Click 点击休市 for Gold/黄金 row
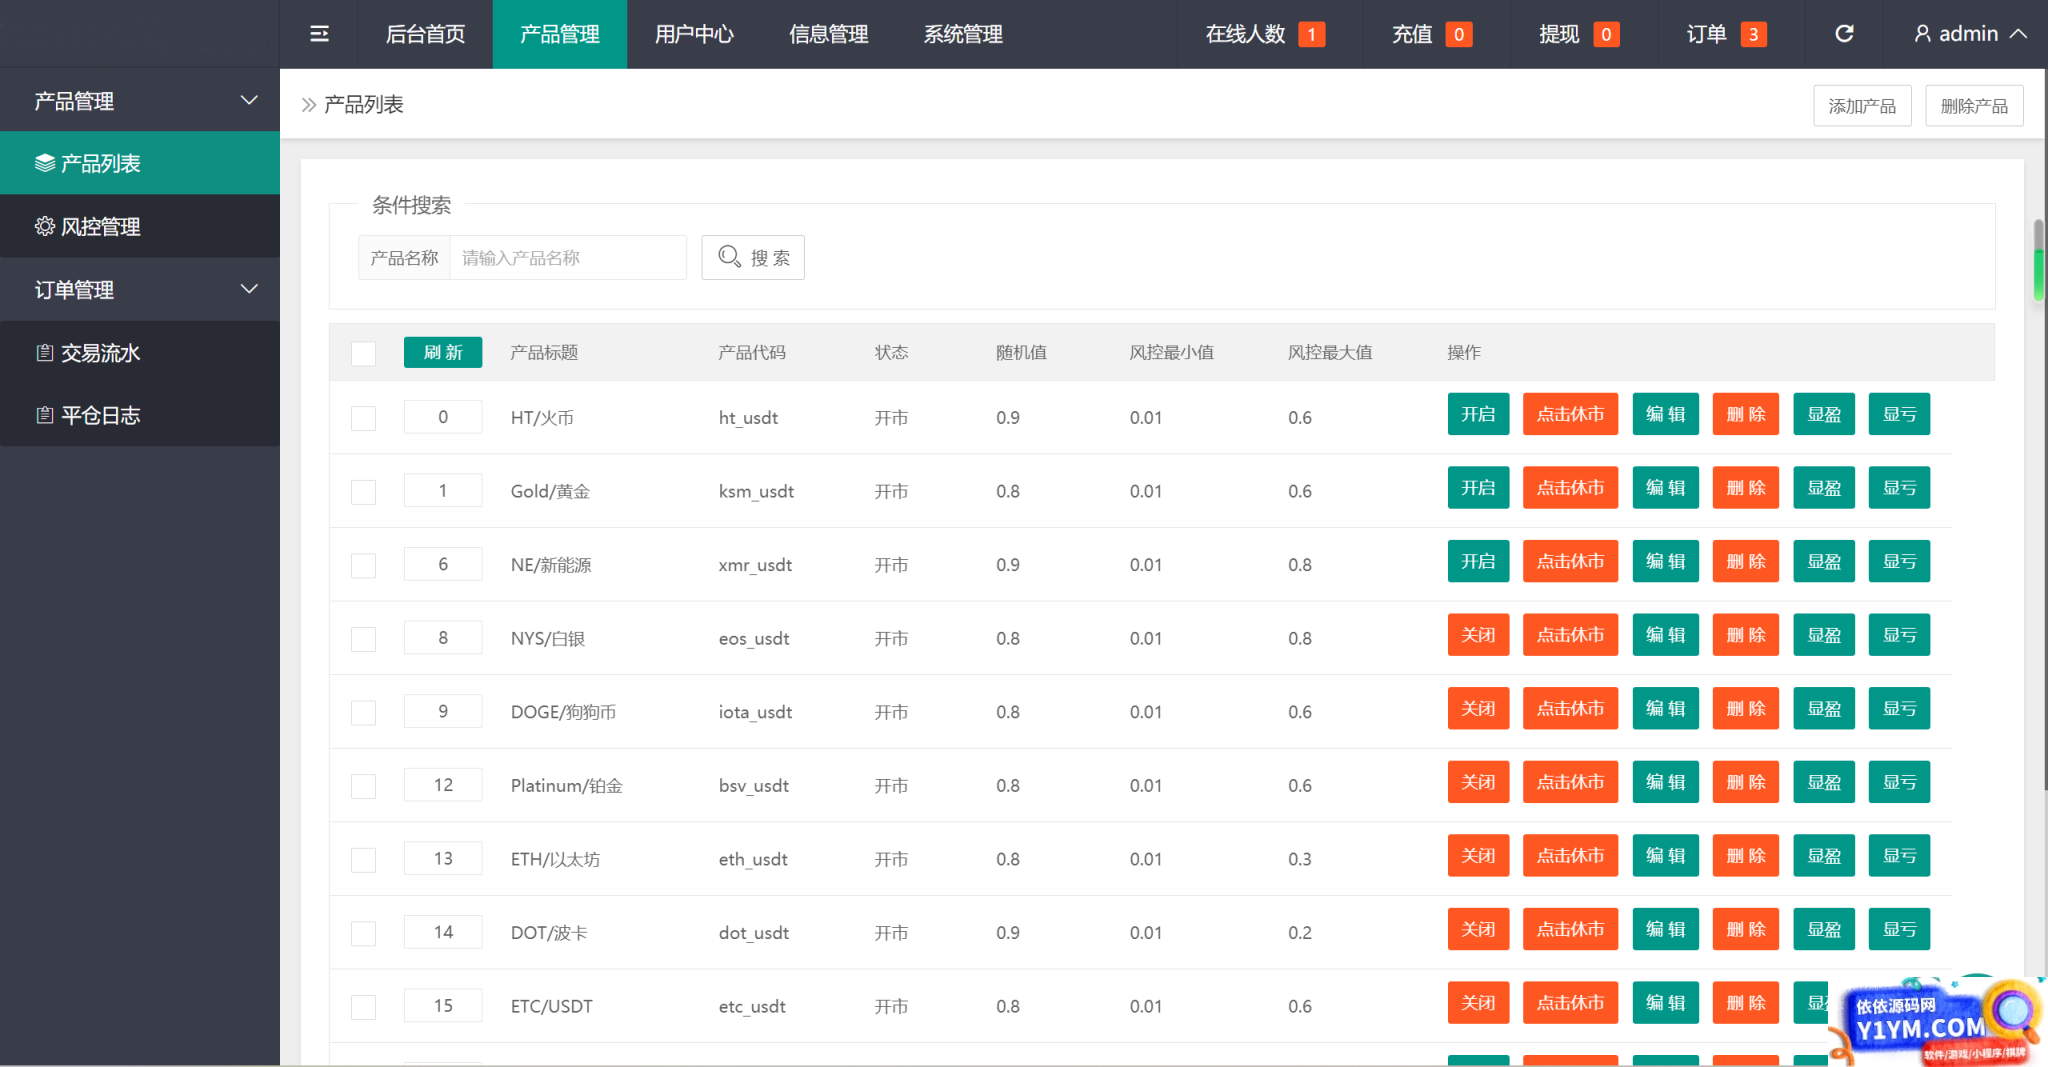The width and height of the screenshot is (2048, 1067). 1570,488
